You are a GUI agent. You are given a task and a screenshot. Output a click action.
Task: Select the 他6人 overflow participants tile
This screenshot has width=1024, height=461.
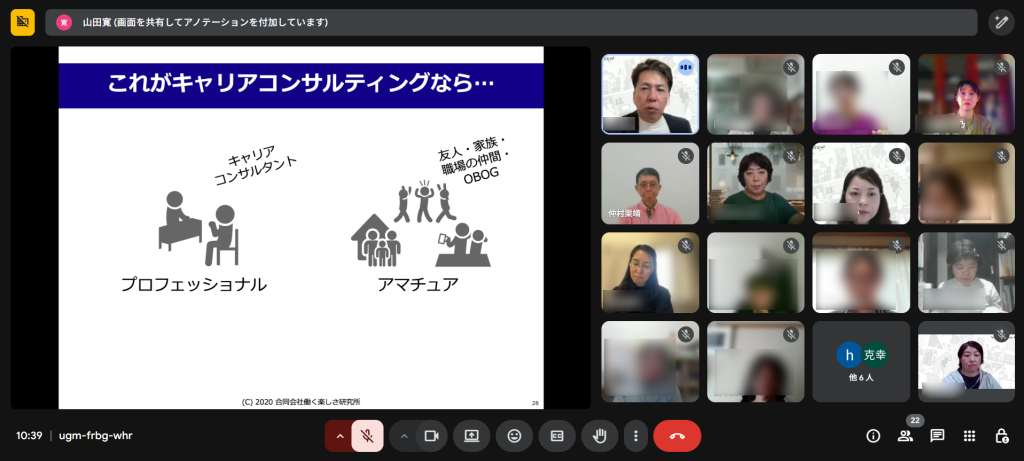(860, 361)
